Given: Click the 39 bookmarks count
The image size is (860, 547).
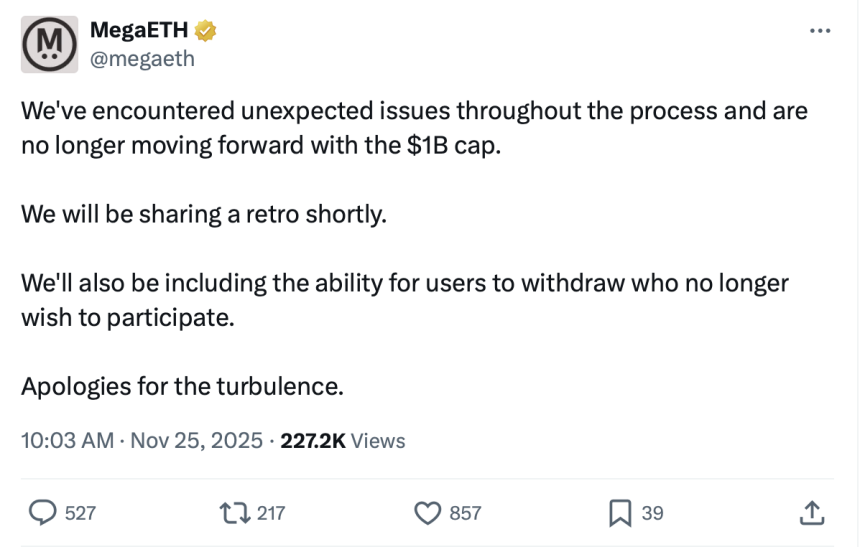Looking at the screenshot, I should pos(652,513).
